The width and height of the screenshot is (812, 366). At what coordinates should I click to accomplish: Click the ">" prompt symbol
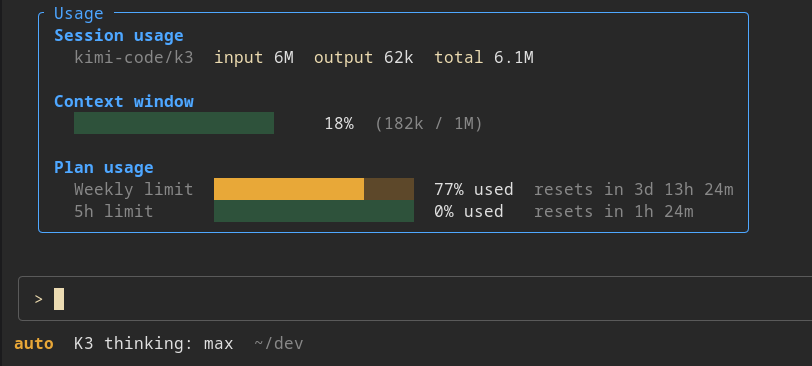point(38,299)
